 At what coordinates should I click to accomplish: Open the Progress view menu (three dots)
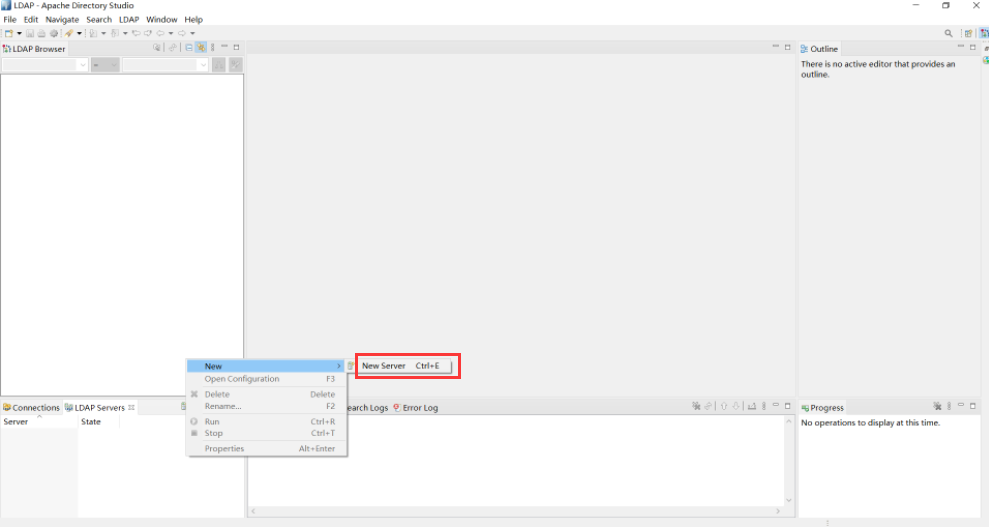949,407
